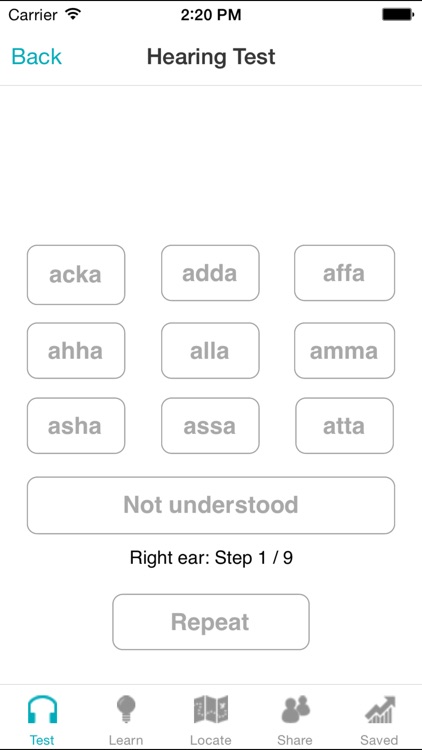Select the 'alla' answer button

click(x=210, y=351)
